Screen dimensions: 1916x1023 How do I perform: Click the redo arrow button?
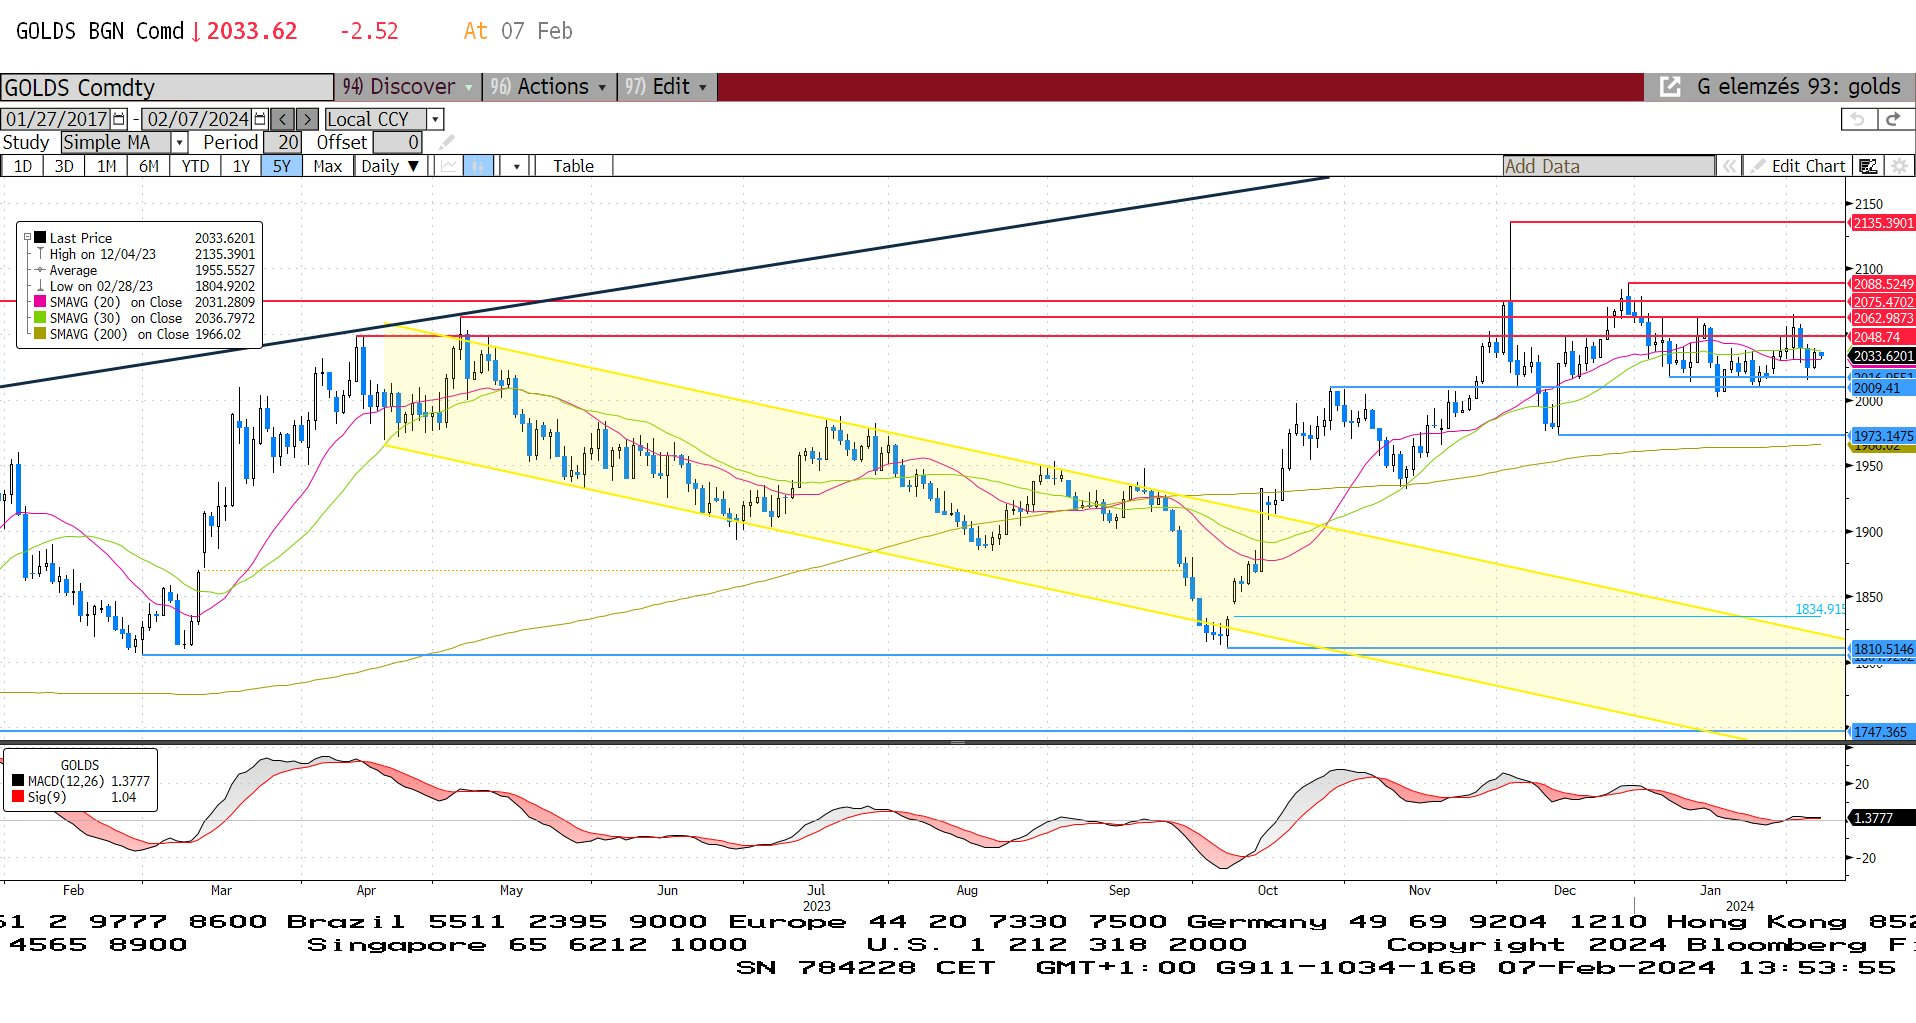click(1893, 119)
